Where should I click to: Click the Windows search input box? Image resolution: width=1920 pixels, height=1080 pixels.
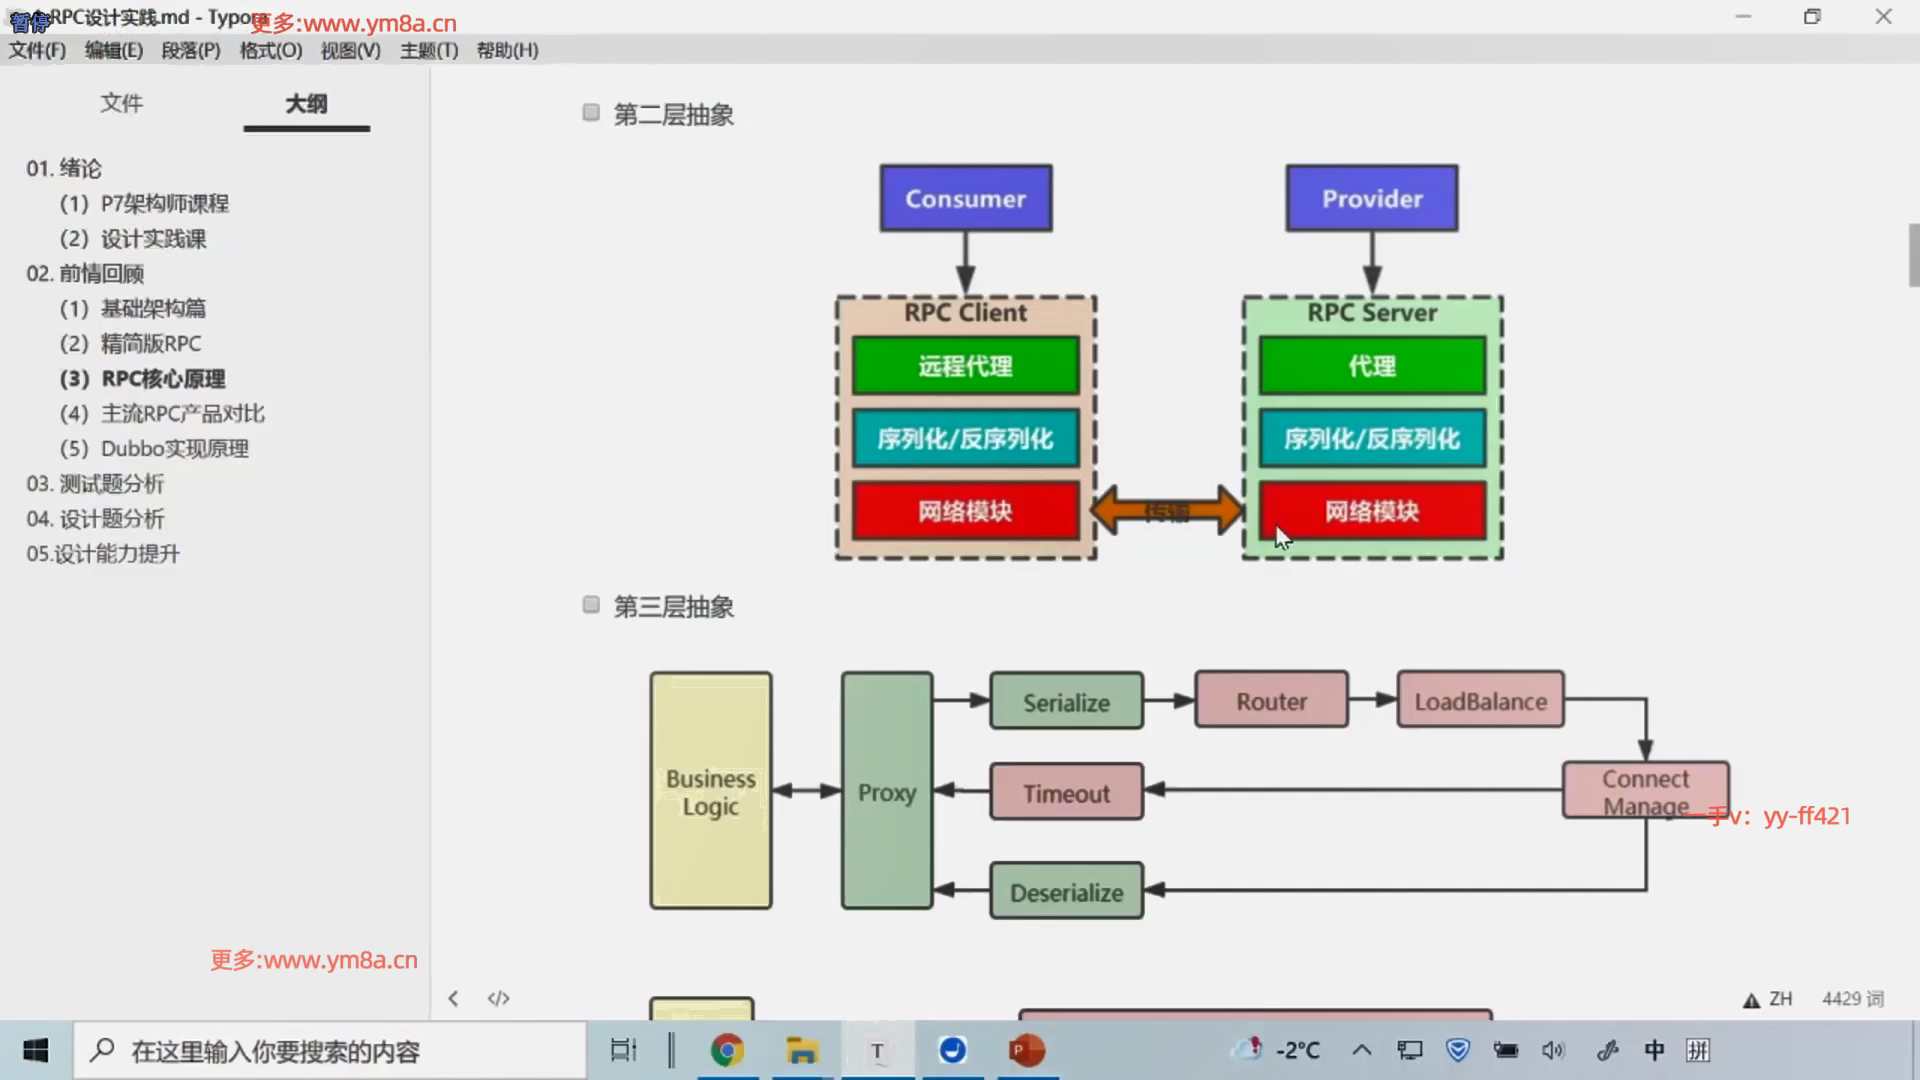[x=330, y=1050]
